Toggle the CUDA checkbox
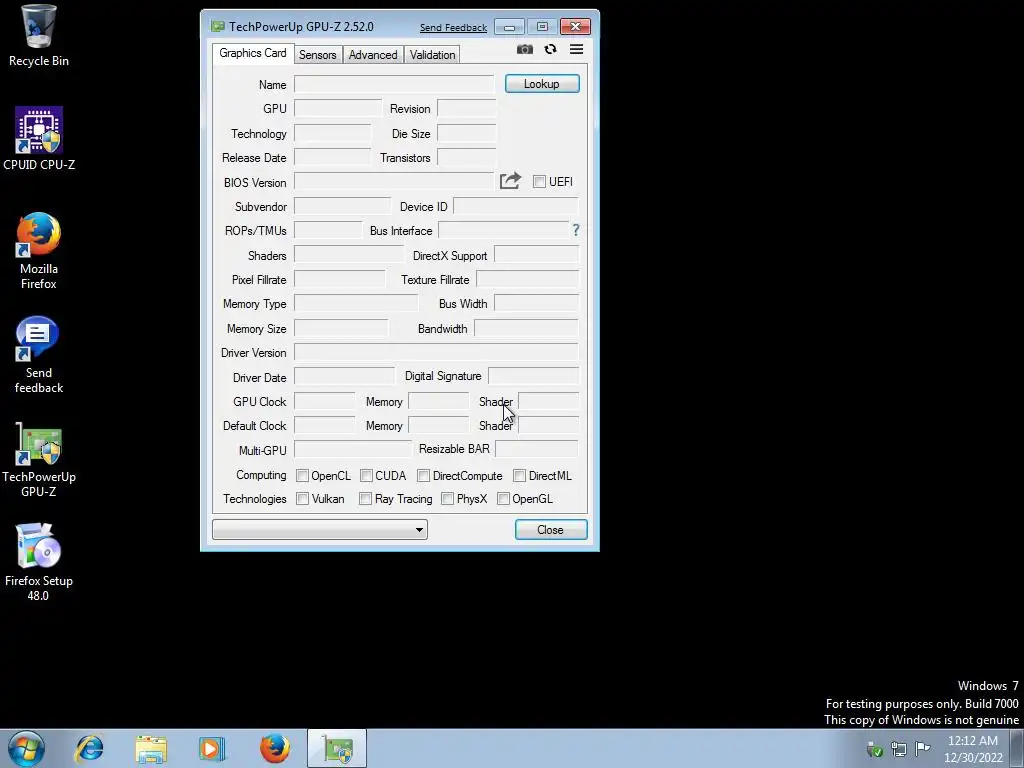Screen dimensions: 1024x768 366,475
